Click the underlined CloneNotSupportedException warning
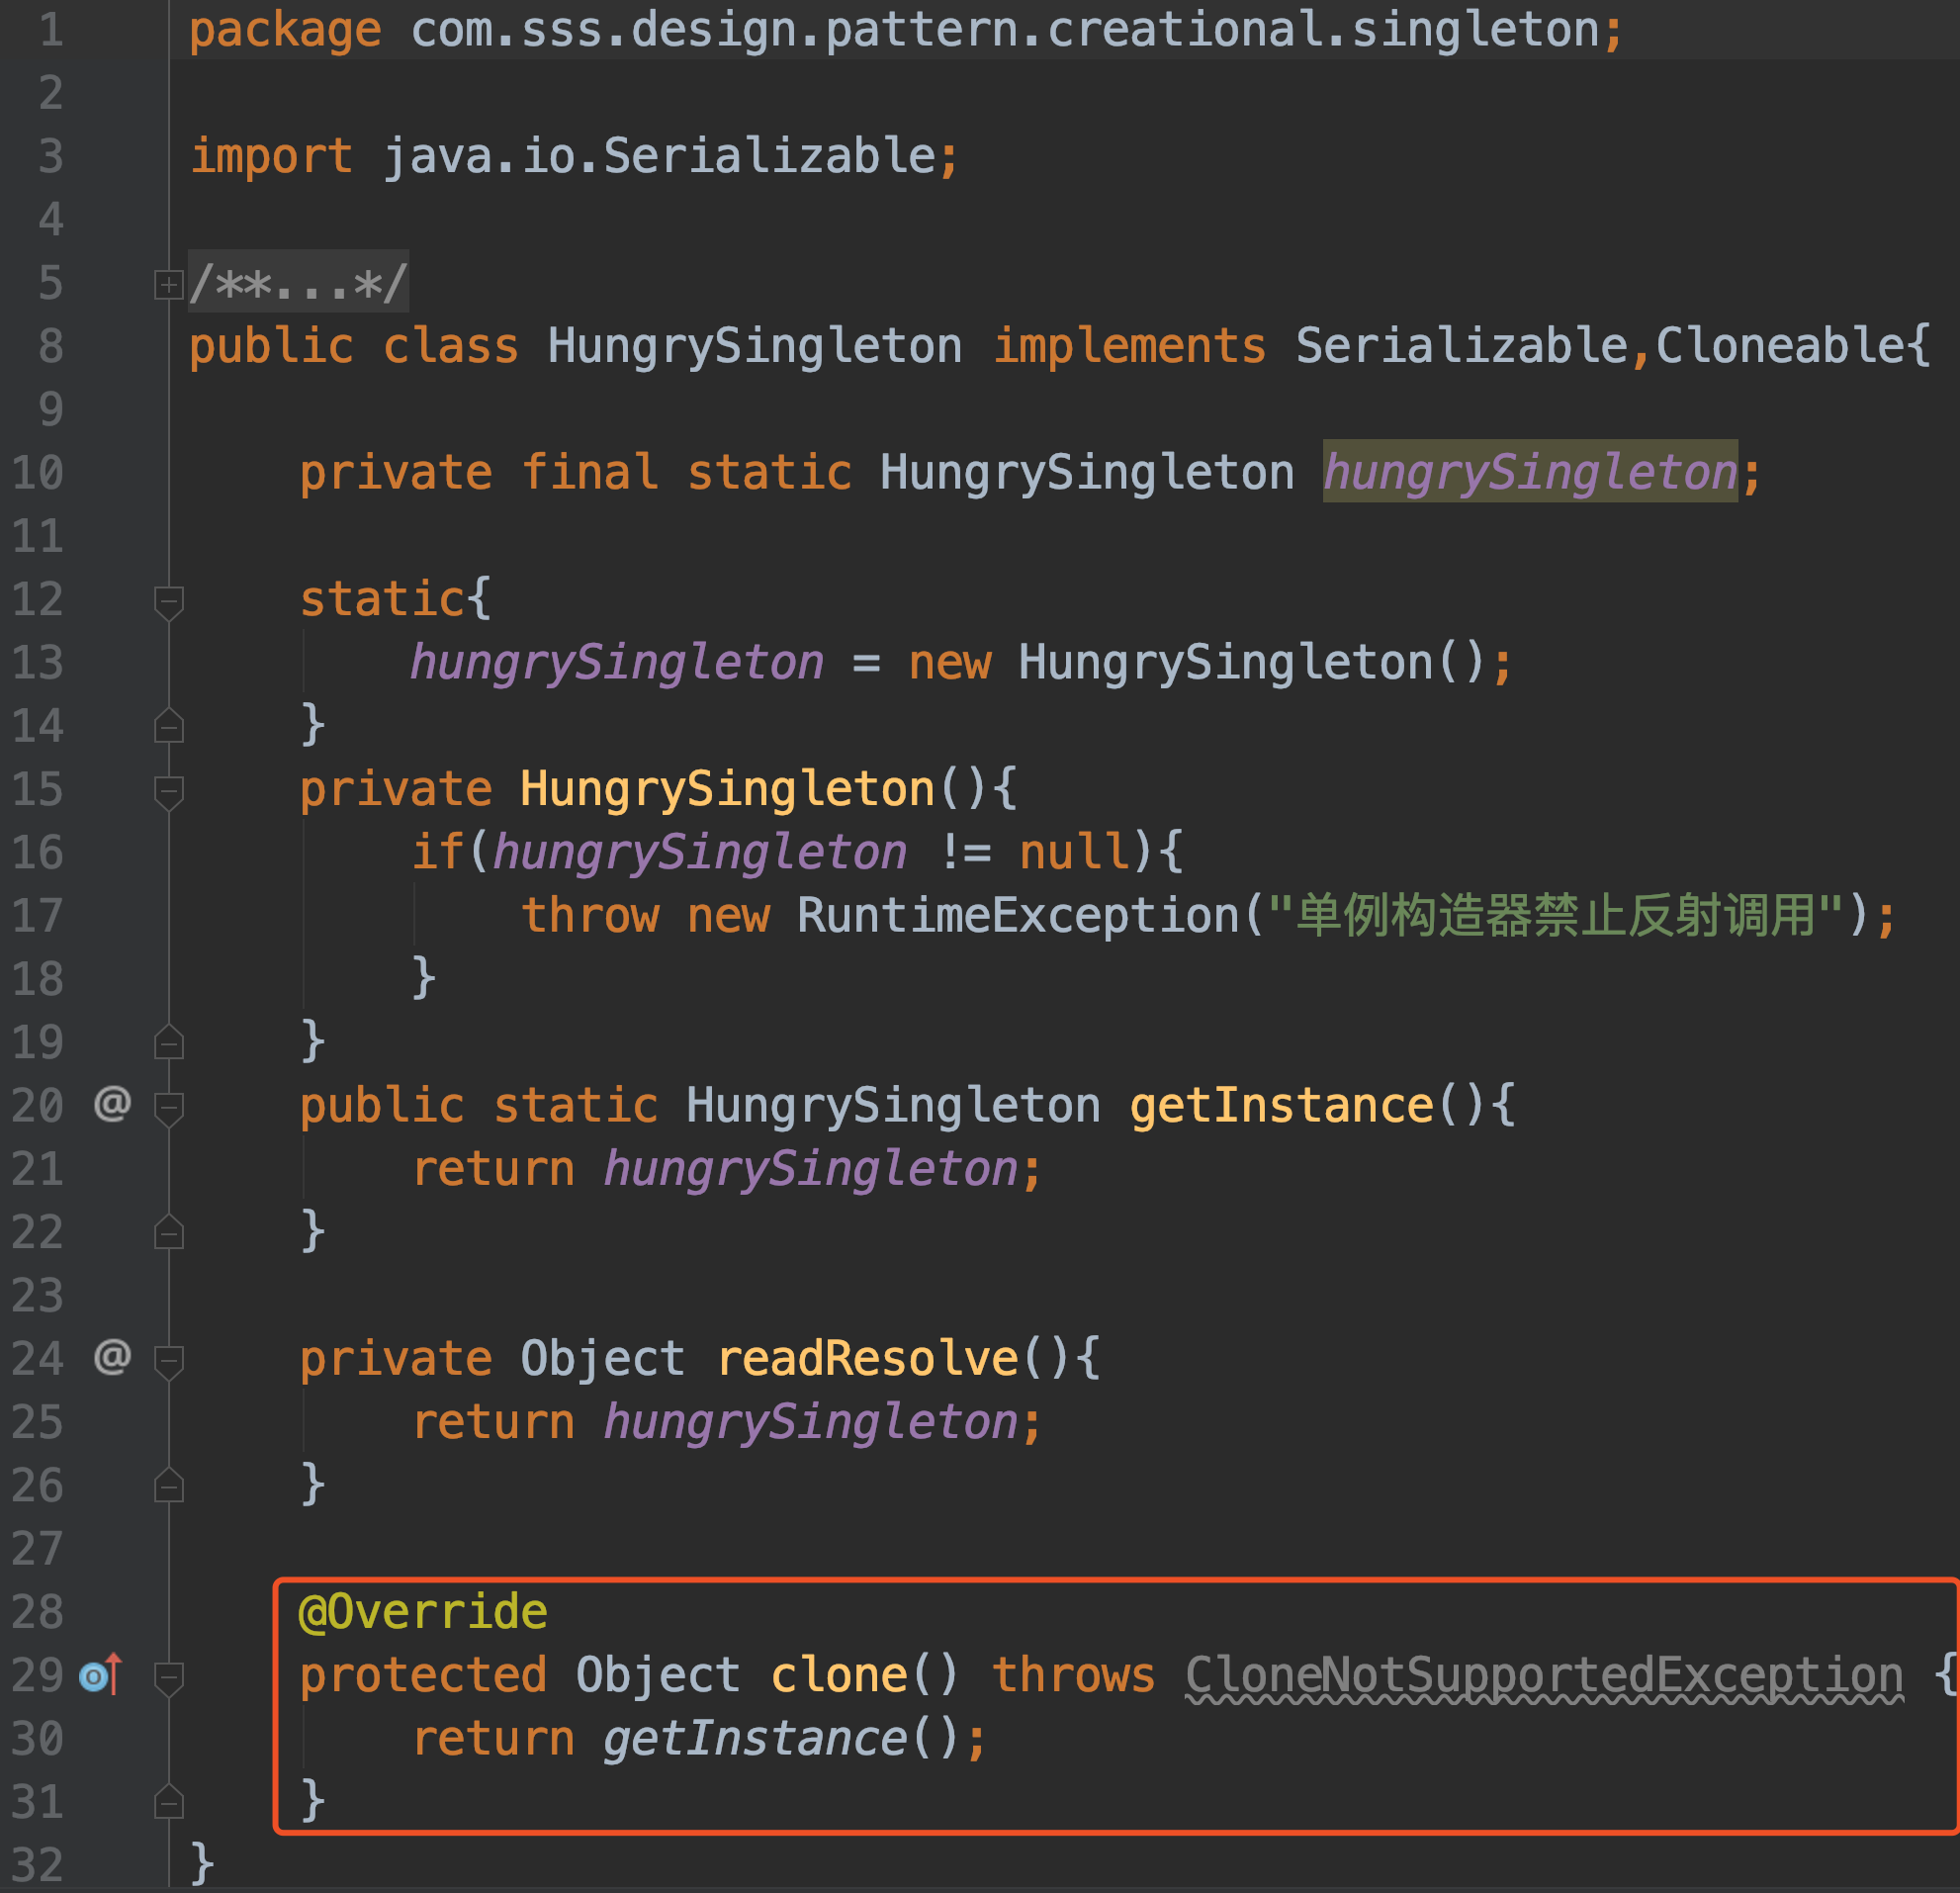Screen dimensions: 1960x1893 tap(1543, 1675)
